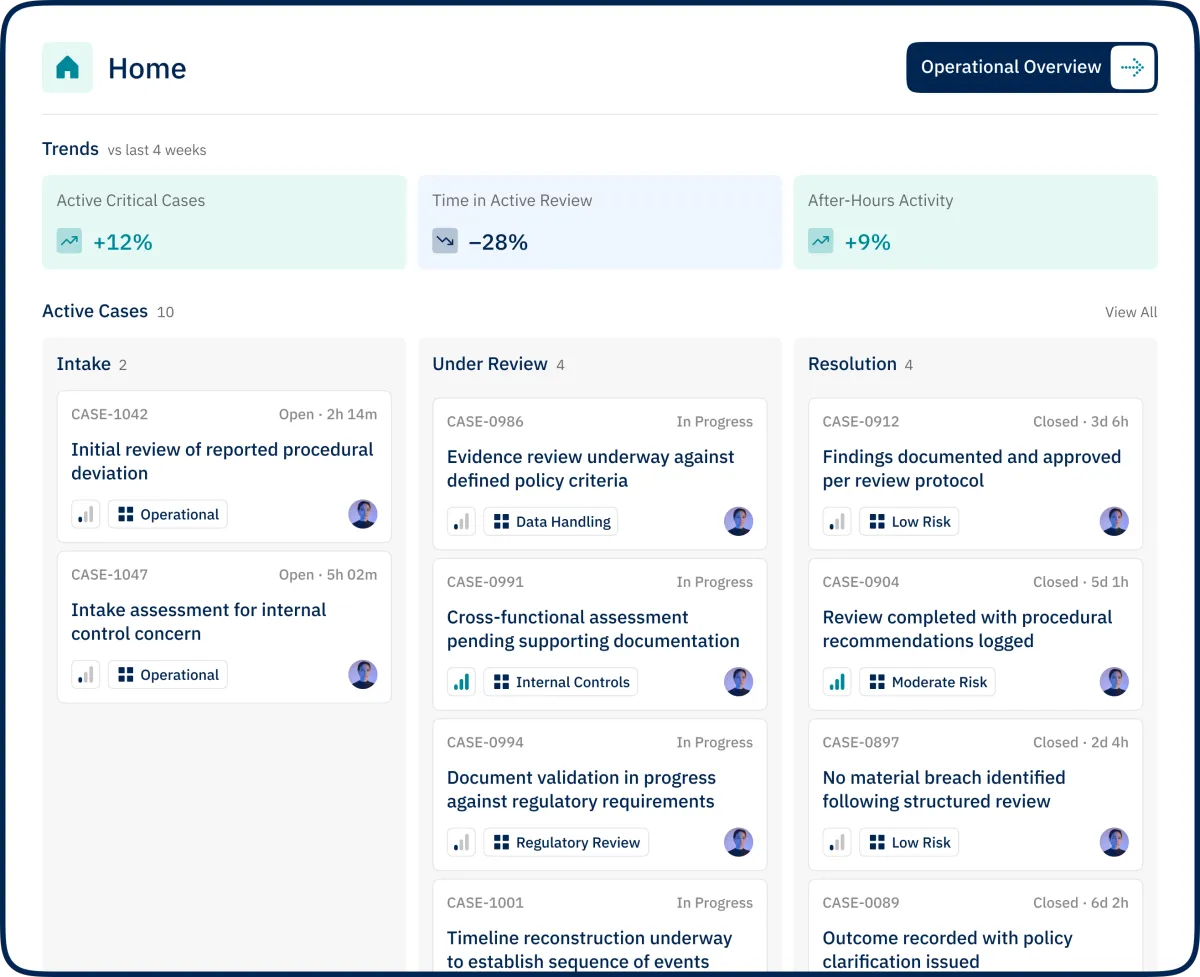Click the priority bars icon on CASE-0991

pyautogui.click(x=461, y=682)
